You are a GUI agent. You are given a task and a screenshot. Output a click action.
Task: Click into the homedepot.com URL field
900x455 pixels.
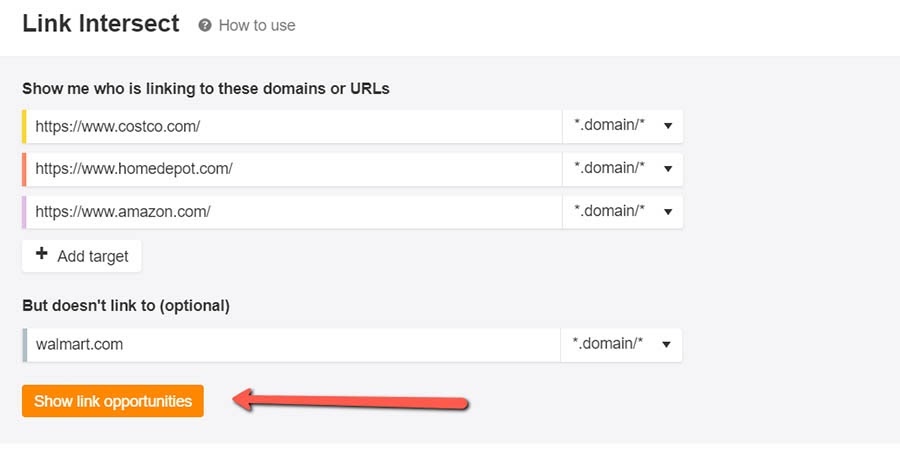click(x=295, y=169)
